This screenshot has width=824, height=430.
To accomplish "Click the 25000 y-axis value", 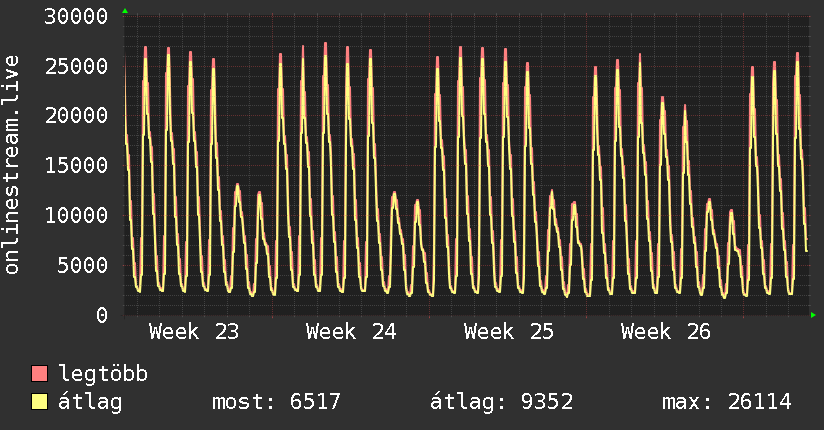I will point(76,66).
